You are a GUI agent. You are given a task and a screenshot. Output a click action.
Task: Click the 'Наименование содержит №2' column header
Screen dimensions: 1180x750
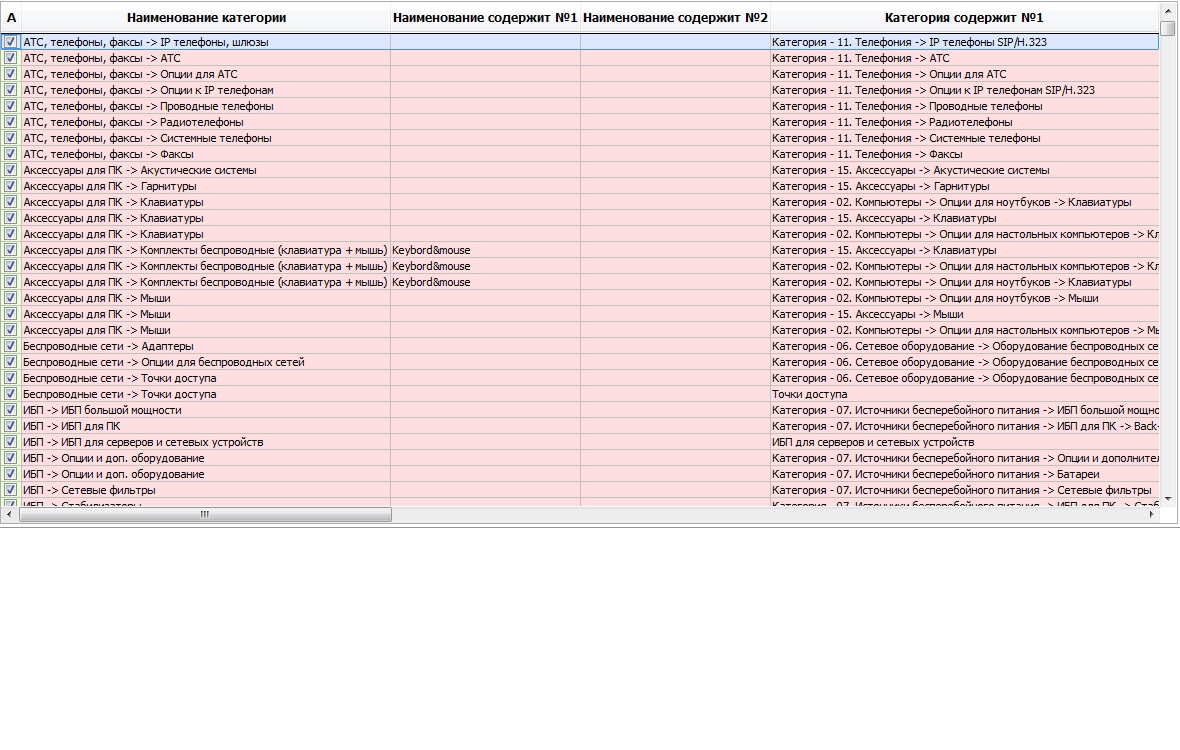tap(675, 17)
